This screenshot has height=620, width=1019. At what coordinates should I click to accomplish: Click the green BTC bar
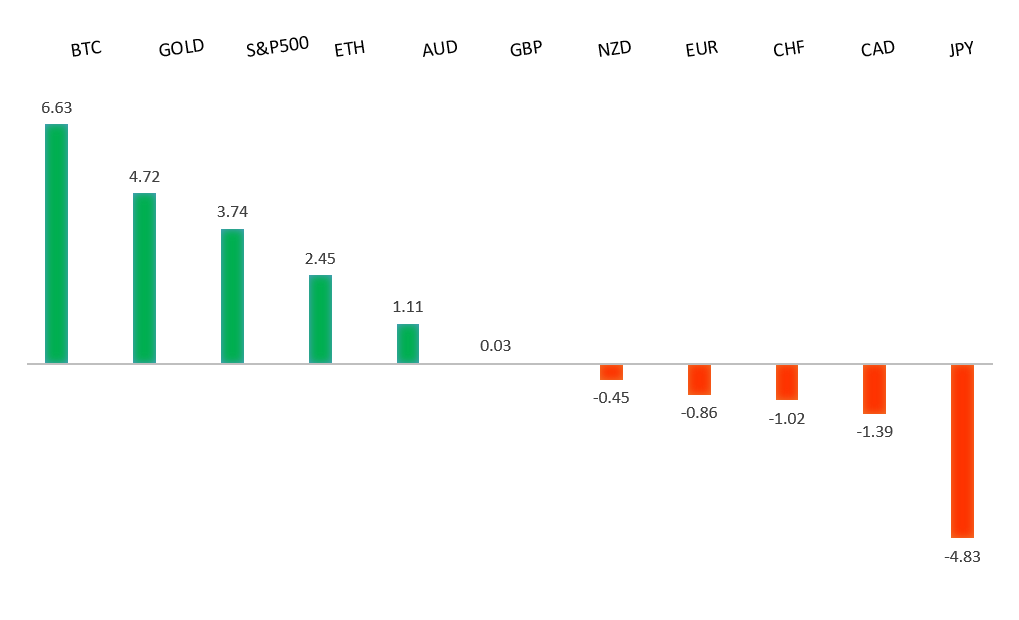(56, 243)
